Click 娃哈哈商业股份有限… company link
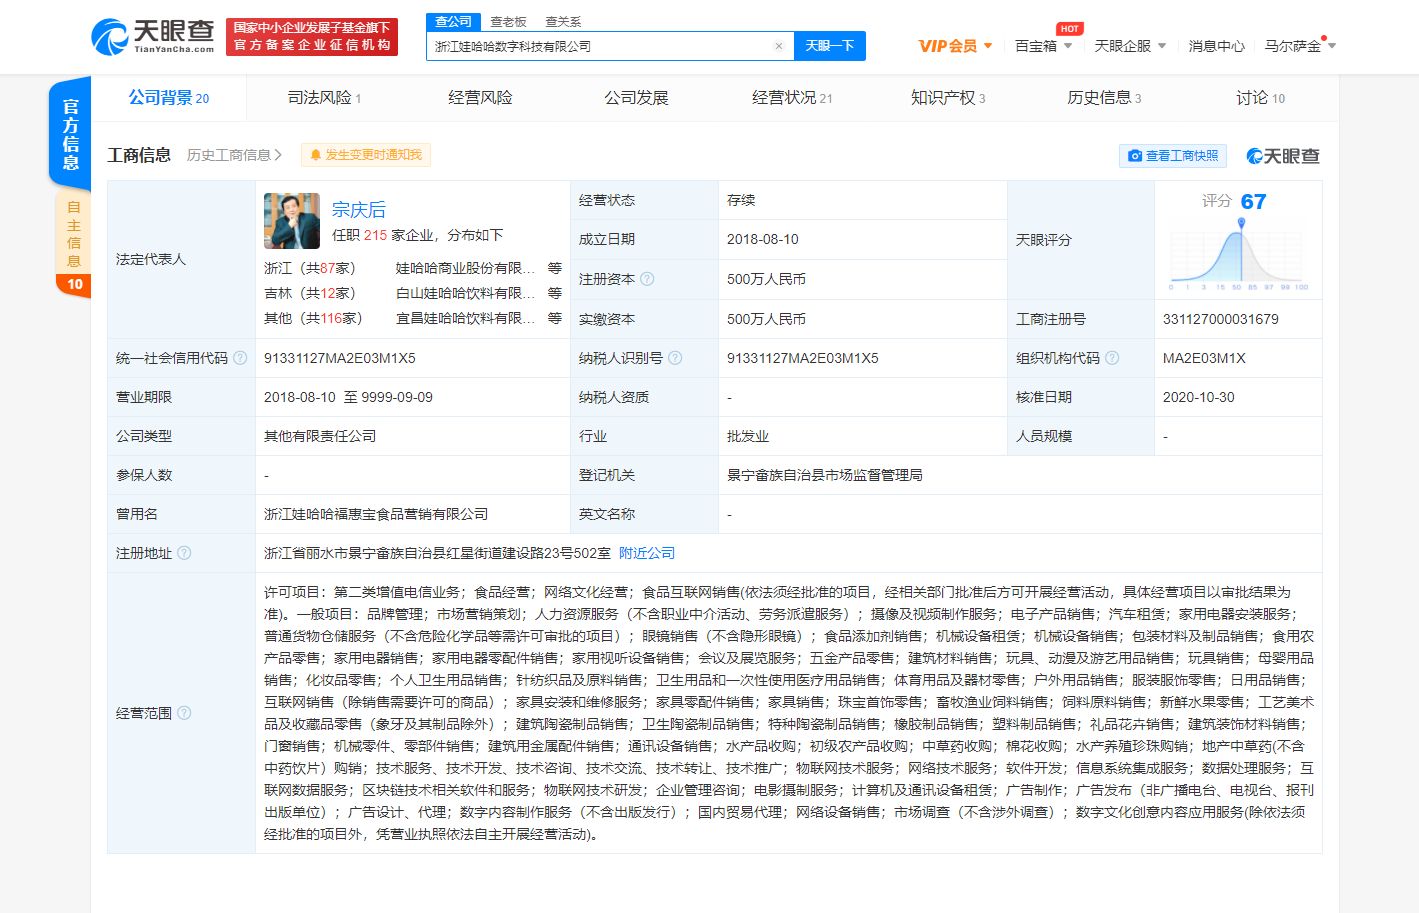The width and height of the screenshot is (1419, 913). pos(466,268)
